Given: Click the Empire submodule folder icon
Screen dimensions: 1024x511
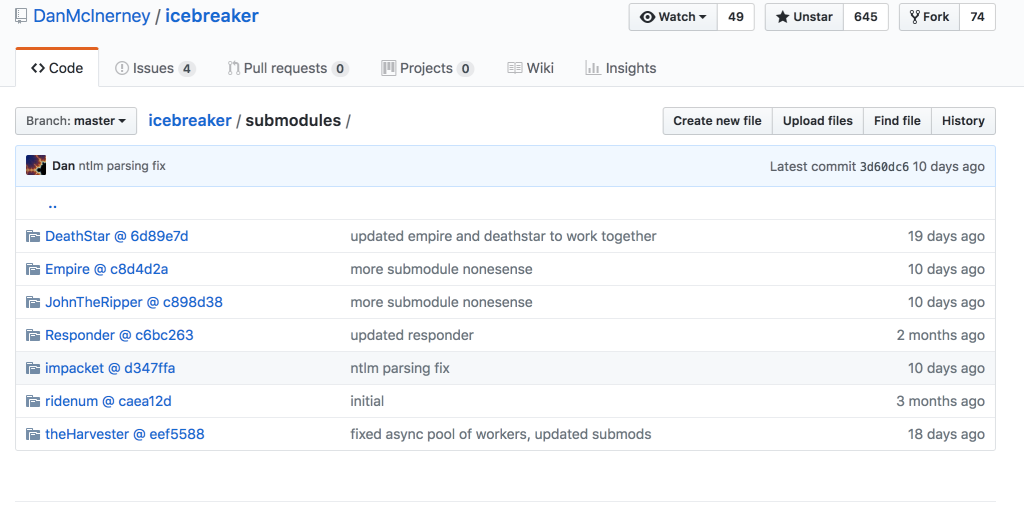Looking at the screenshot, I should coord(33,270).
